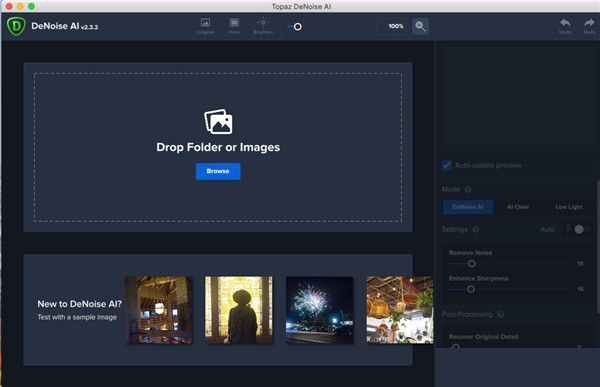Click the Recover Original Detail slider handle
This screenshot has width=600, height=387.
(x=455, y=346)
